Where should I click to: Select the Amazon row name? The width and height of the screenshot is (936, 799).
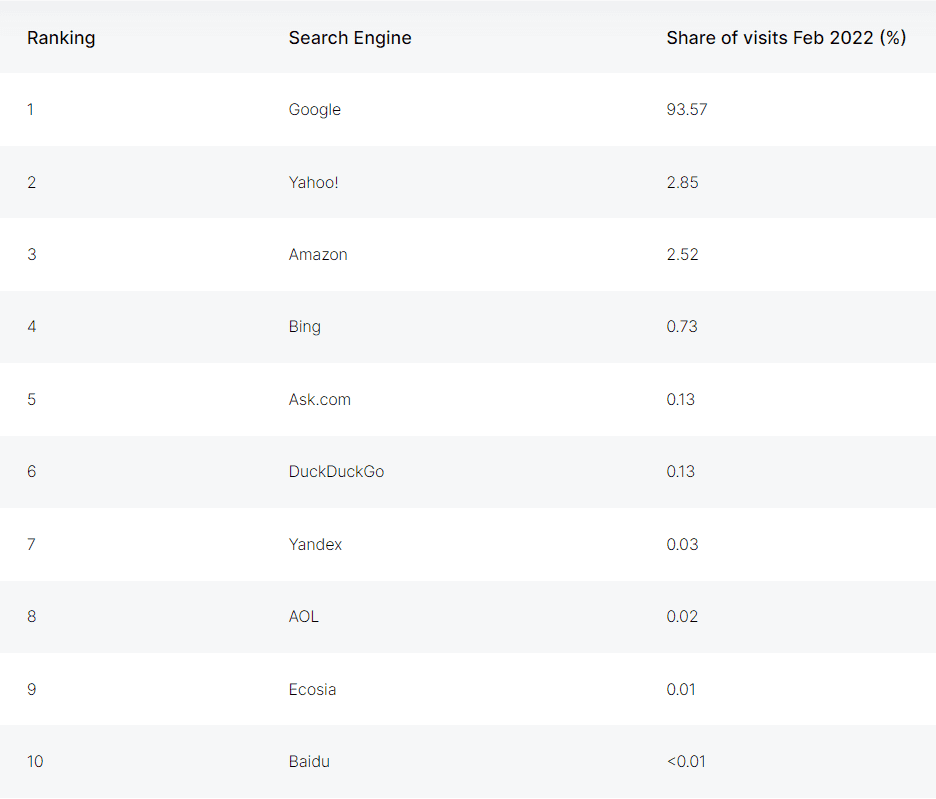click(x=318, y=255)
